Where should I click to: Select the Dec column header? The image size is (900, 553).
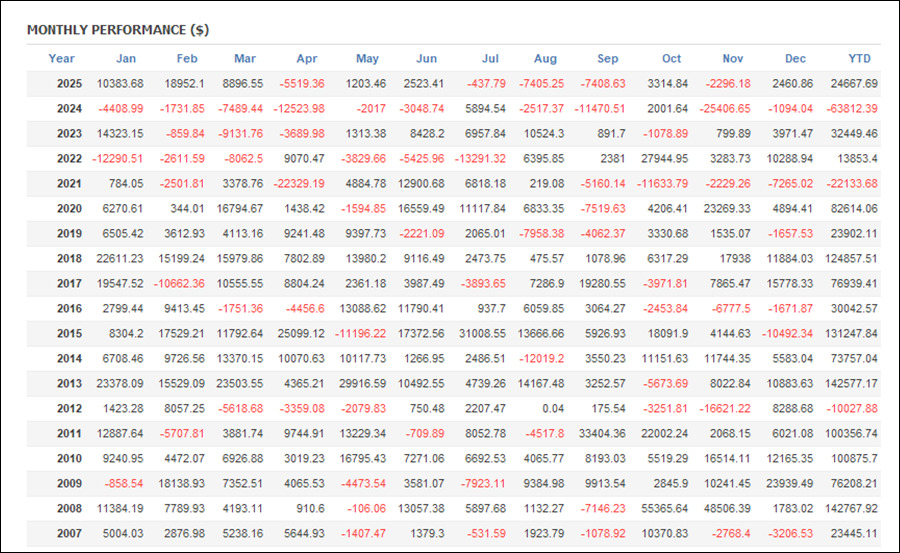(x=795, y=58)
